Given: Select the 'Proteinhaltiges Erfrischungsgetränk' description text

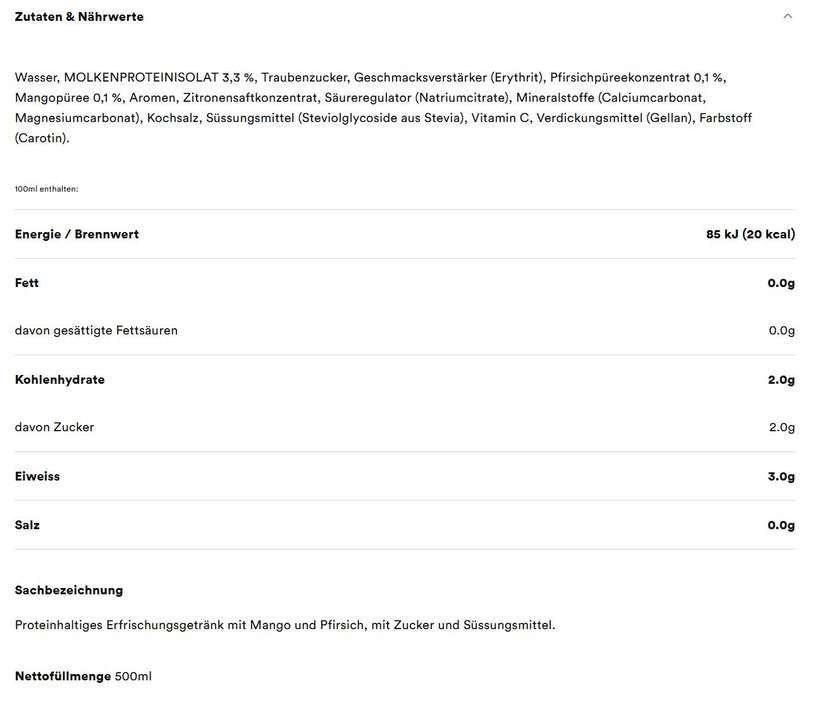Looking at the screenshot, I should click(285, 625).
